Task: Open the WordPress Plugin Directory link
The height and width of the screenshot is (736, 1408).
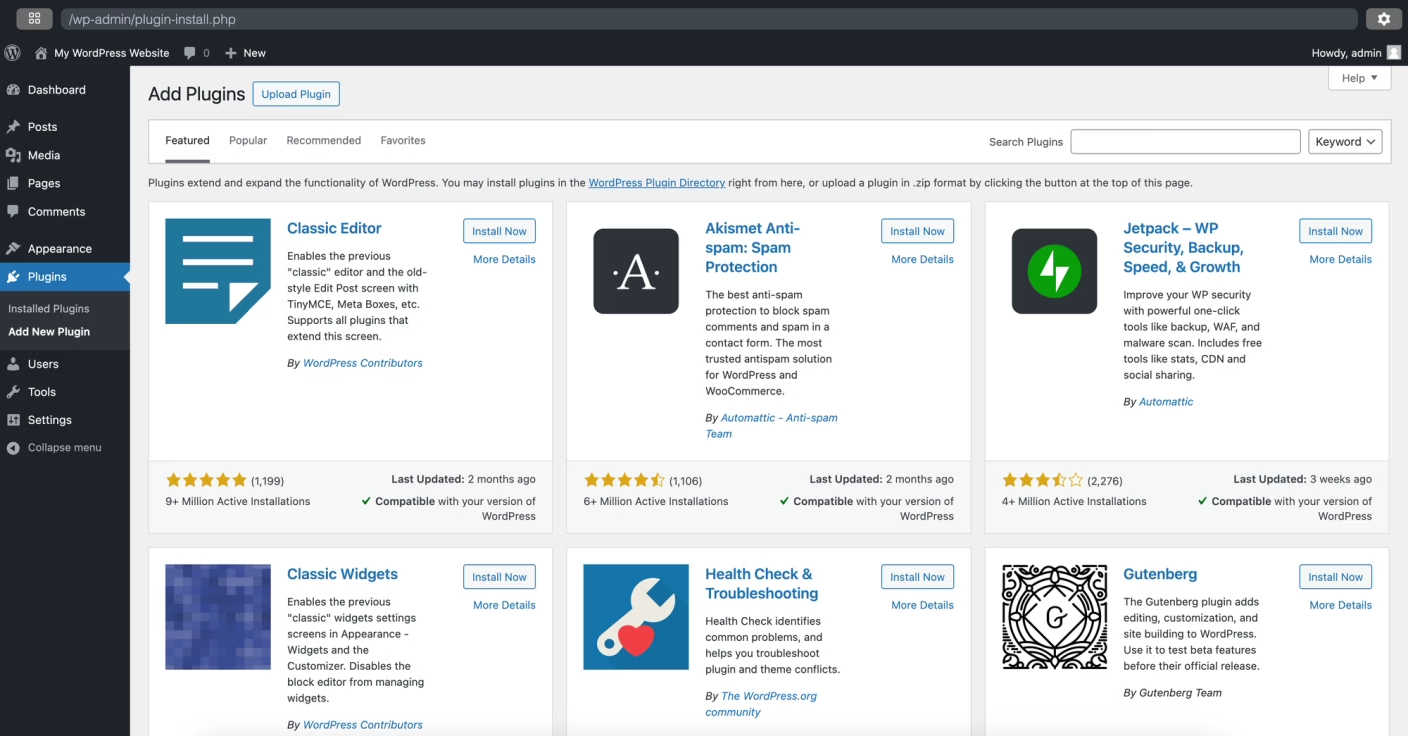Action: tap(656, 183)
